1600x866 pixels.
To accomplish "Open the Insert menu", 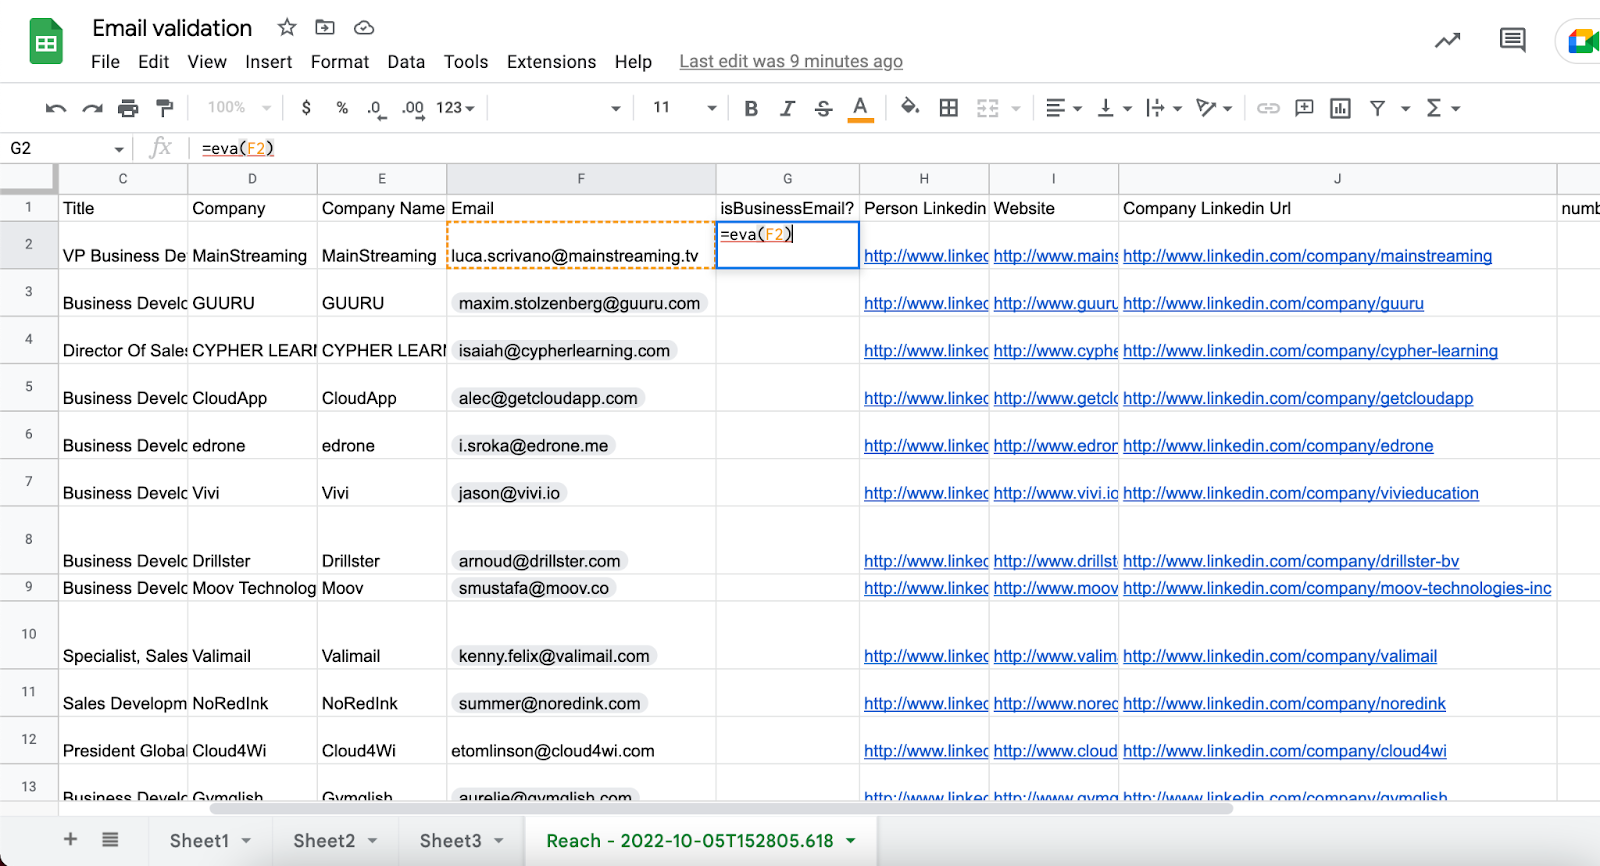I will click(268, 62).
